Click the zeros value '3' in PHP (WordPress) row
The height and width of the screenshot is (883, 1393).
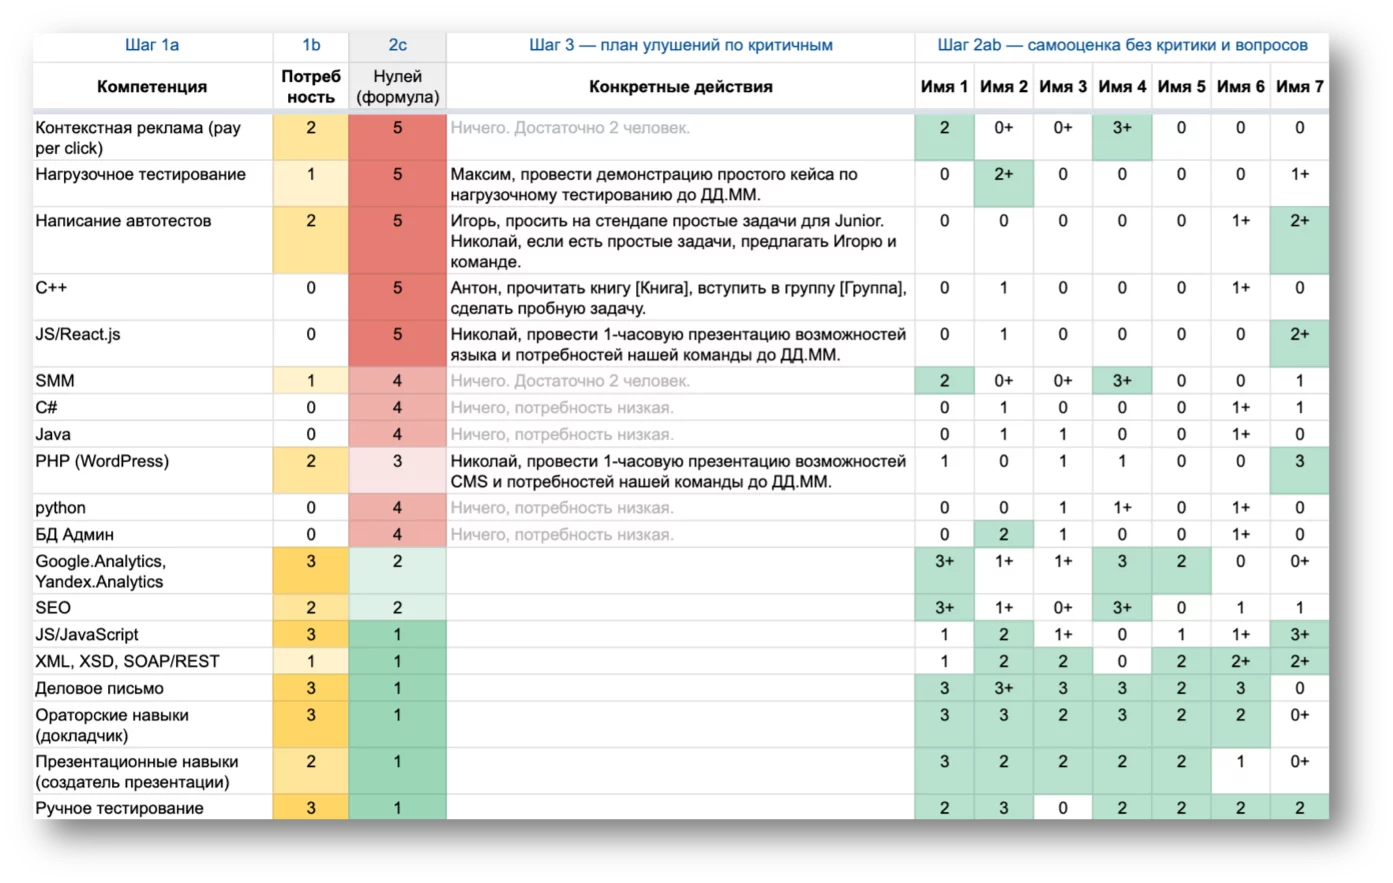click(x=397, y=470)
